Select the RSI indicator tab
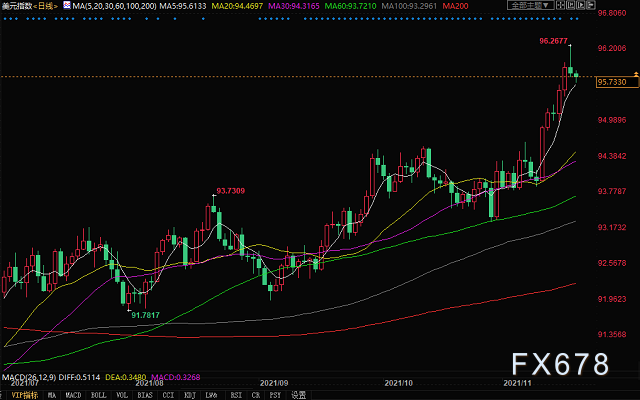640x400 pixels. (236, 395)
